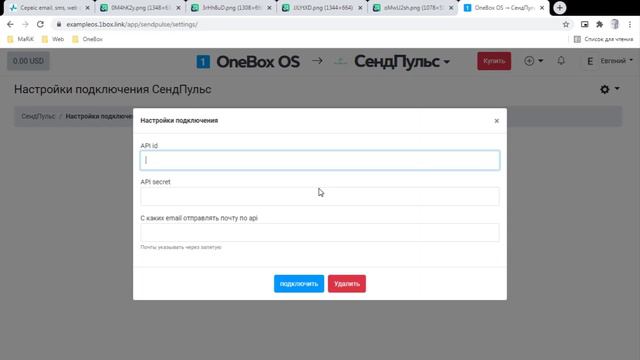Click the red Купить button
Viewport: 640px width, 360px height.
[x=494, y=61]
